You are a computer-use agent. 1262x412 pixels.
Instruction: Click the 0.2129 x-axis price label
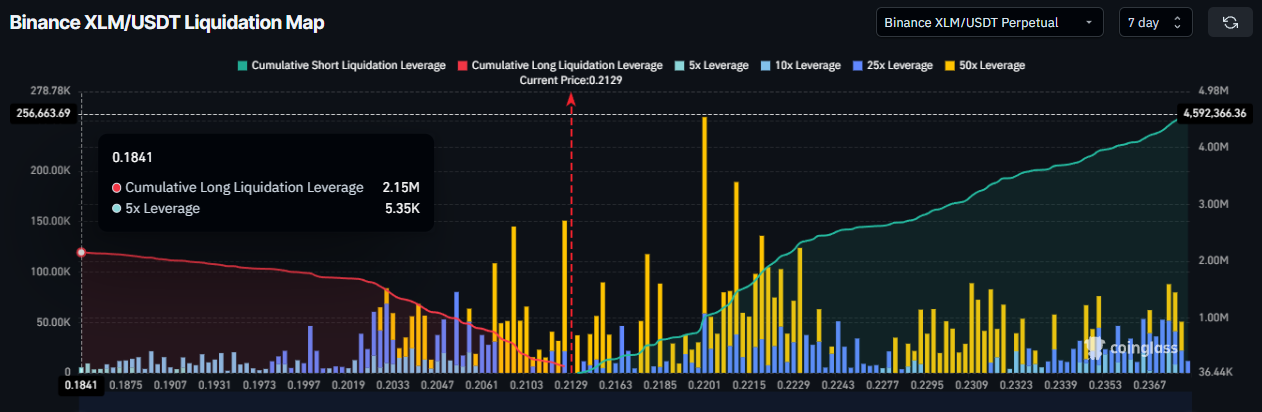571,385
